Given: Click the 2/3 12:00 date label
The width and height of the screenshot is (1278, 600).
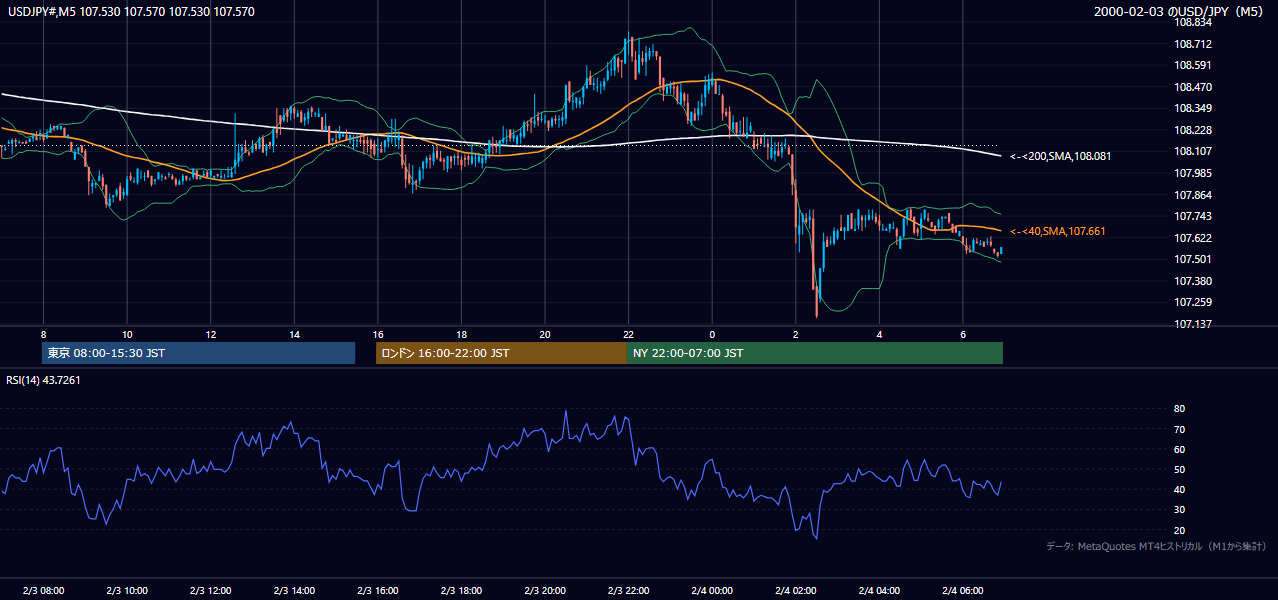Looking at the screenshot, I should [210, 590].
